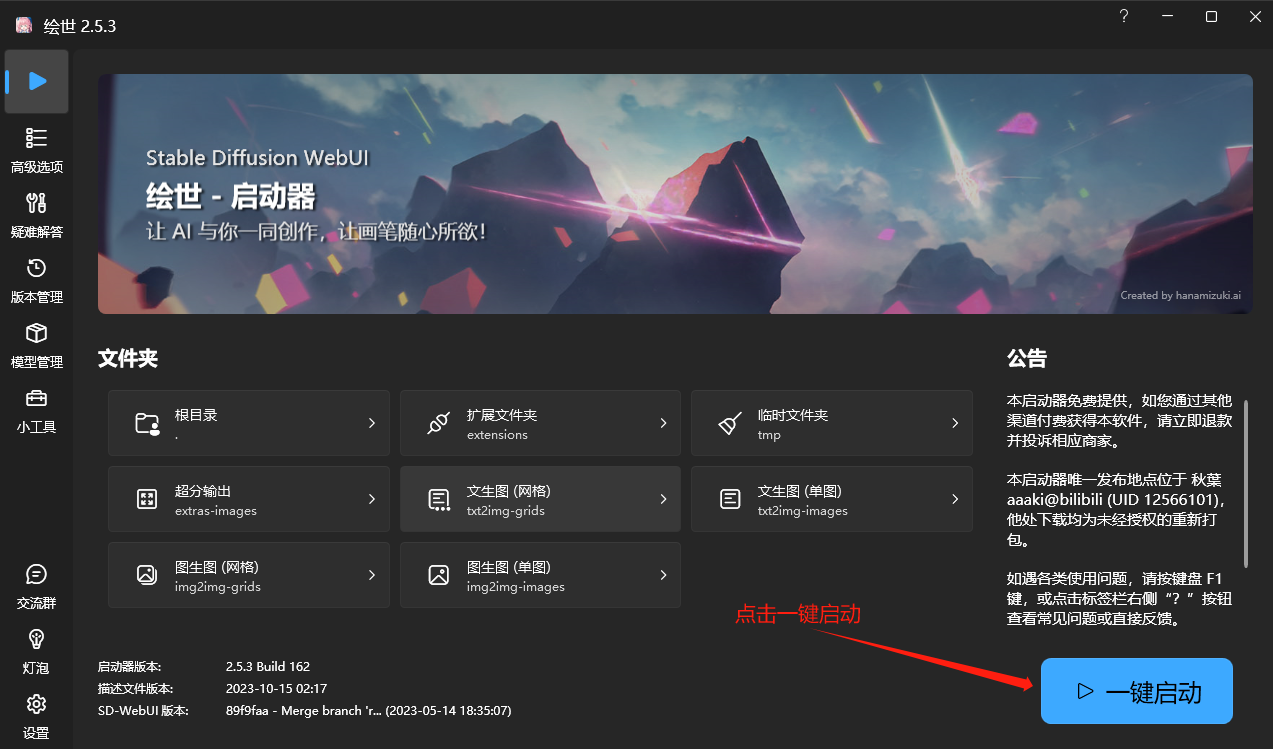Open the img2img-grids folder card label
Image resolution: width=1273 pixels, height=749 pixels.
218,587
